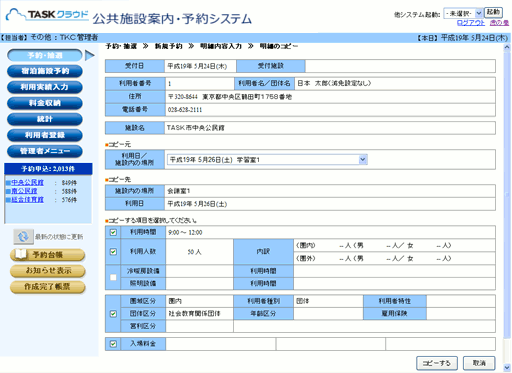Click the refresh icon beside 最新の状態に更新

coord(23,237)
